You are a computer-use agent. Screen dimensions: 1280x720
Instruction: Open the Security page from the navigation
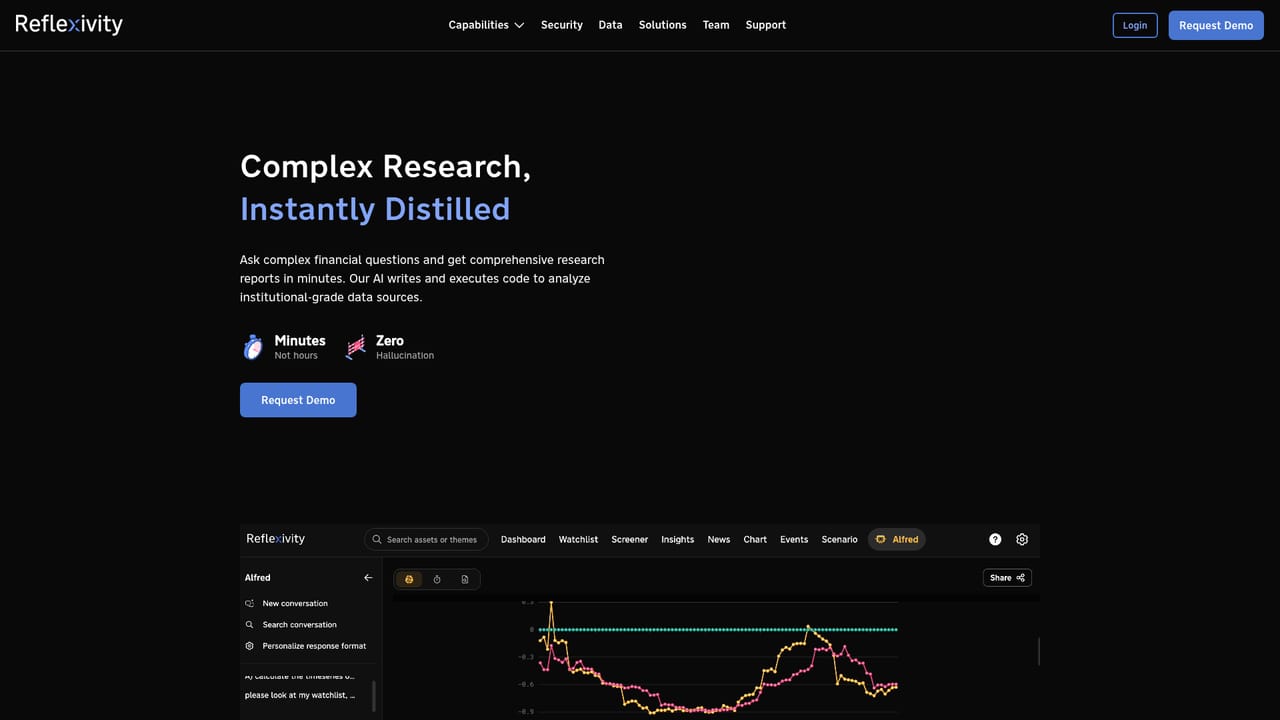(562, 25)
